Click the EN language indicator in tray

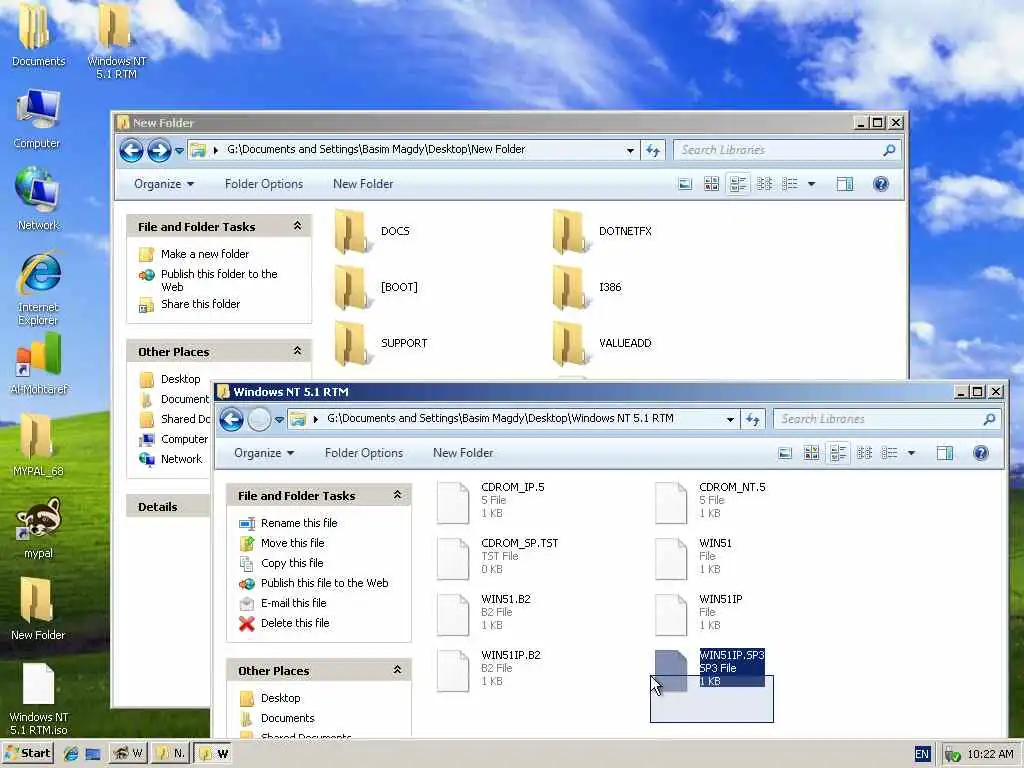coord(921,754)
